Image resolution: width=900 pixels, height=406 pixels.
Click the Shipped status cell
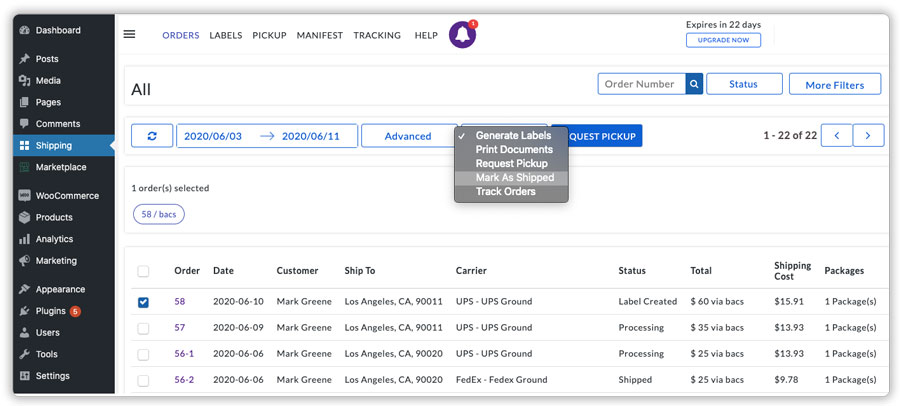tap(635, 380)
